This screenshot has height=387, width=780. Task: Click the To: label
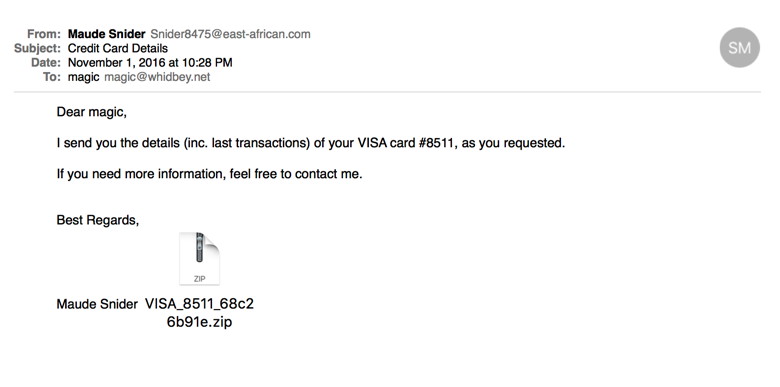click(52, 77)
